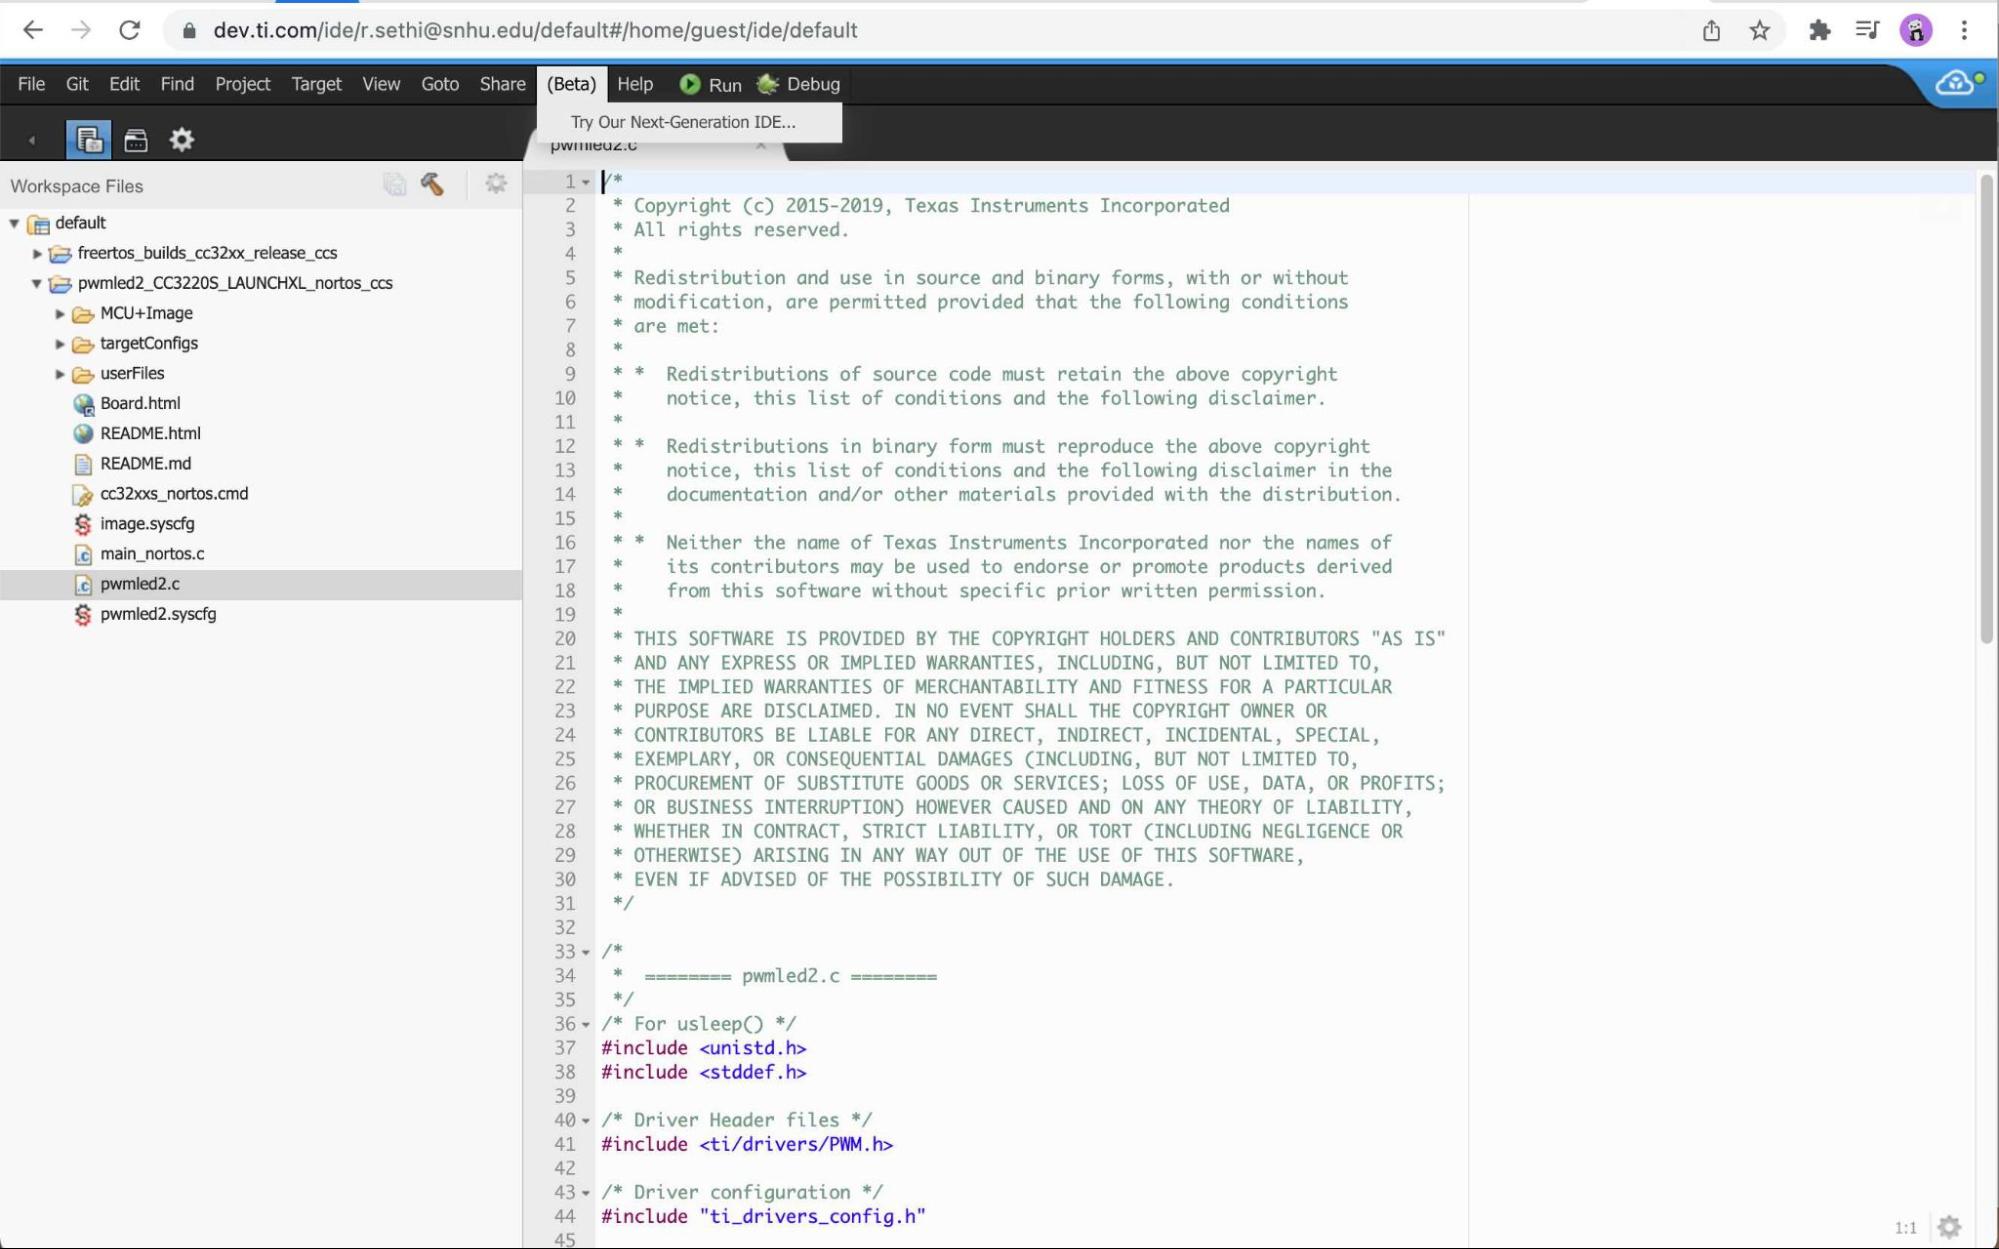Click the cloud connection status icon
This screenshot has height=1249, width=1999.
[1956, 83]
